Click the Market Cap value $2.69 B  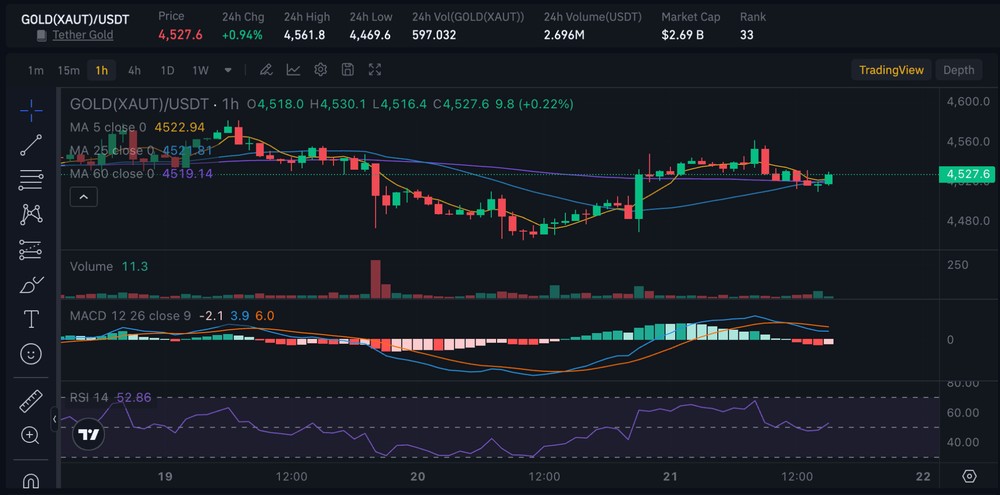[x=682, y=35]
